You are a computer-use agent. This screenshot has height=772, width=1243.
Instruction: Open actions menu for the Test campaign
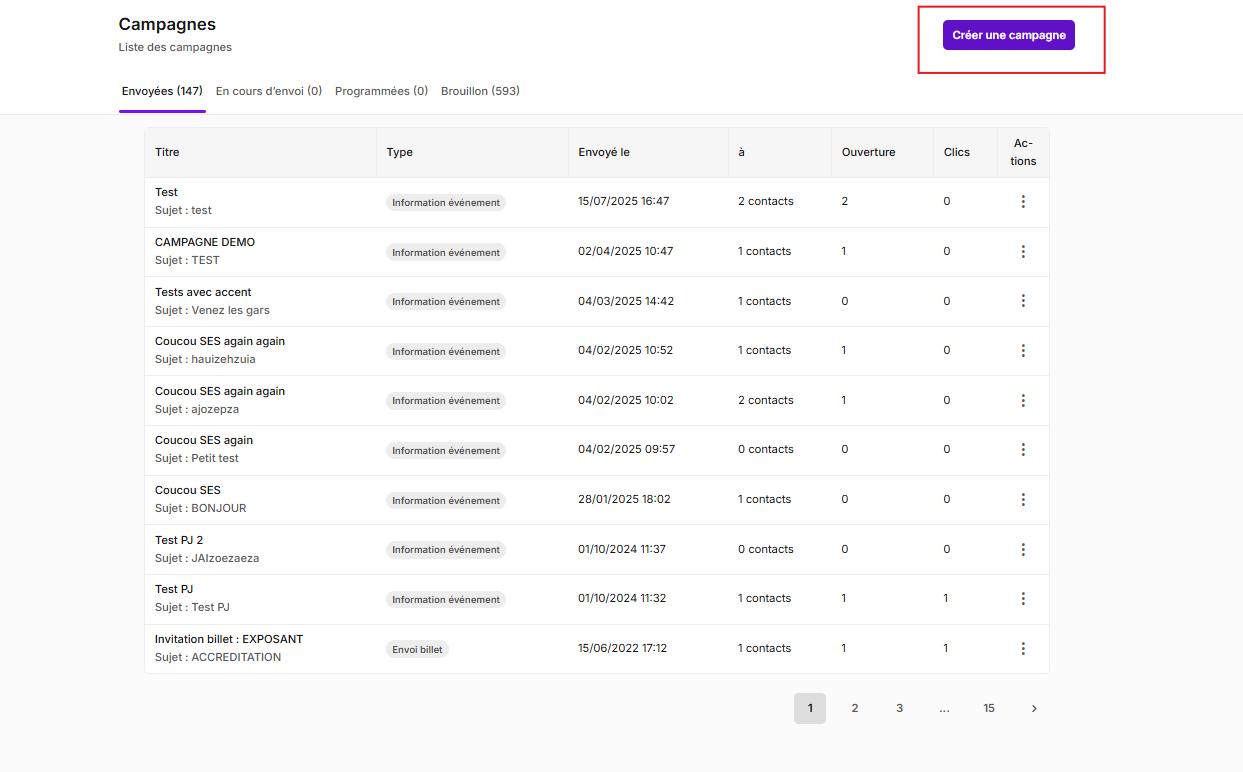(1023, 202)
